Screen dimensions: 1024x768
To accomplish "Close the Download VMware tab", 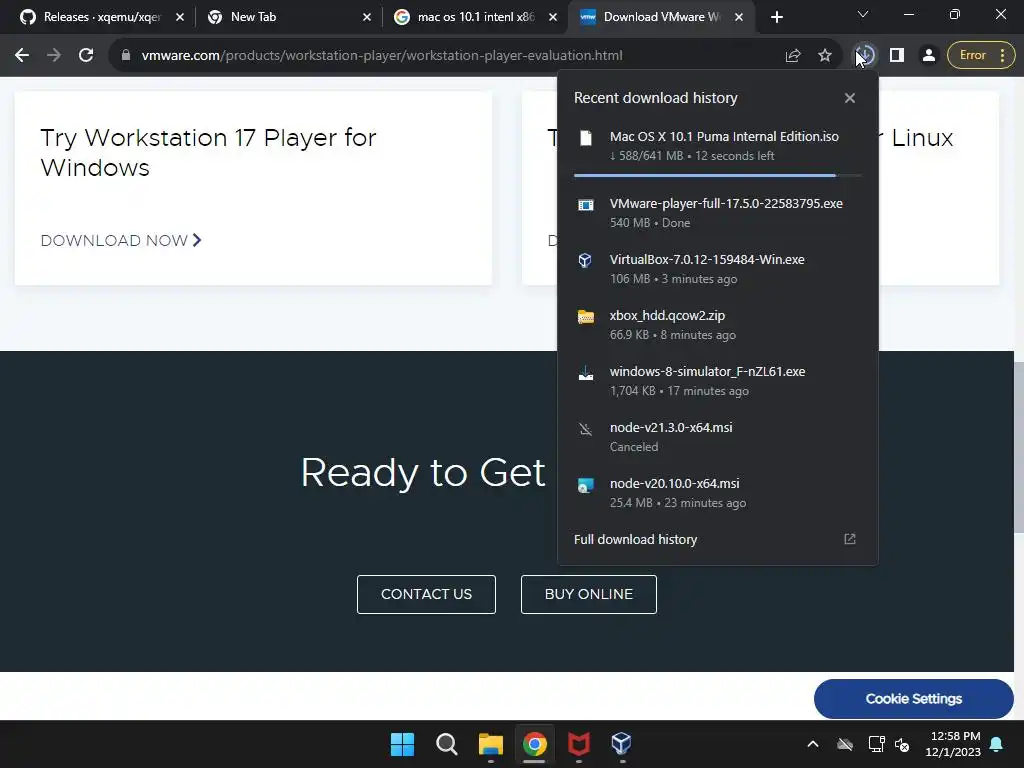I will pyautogui.click(x=739, y=17).
